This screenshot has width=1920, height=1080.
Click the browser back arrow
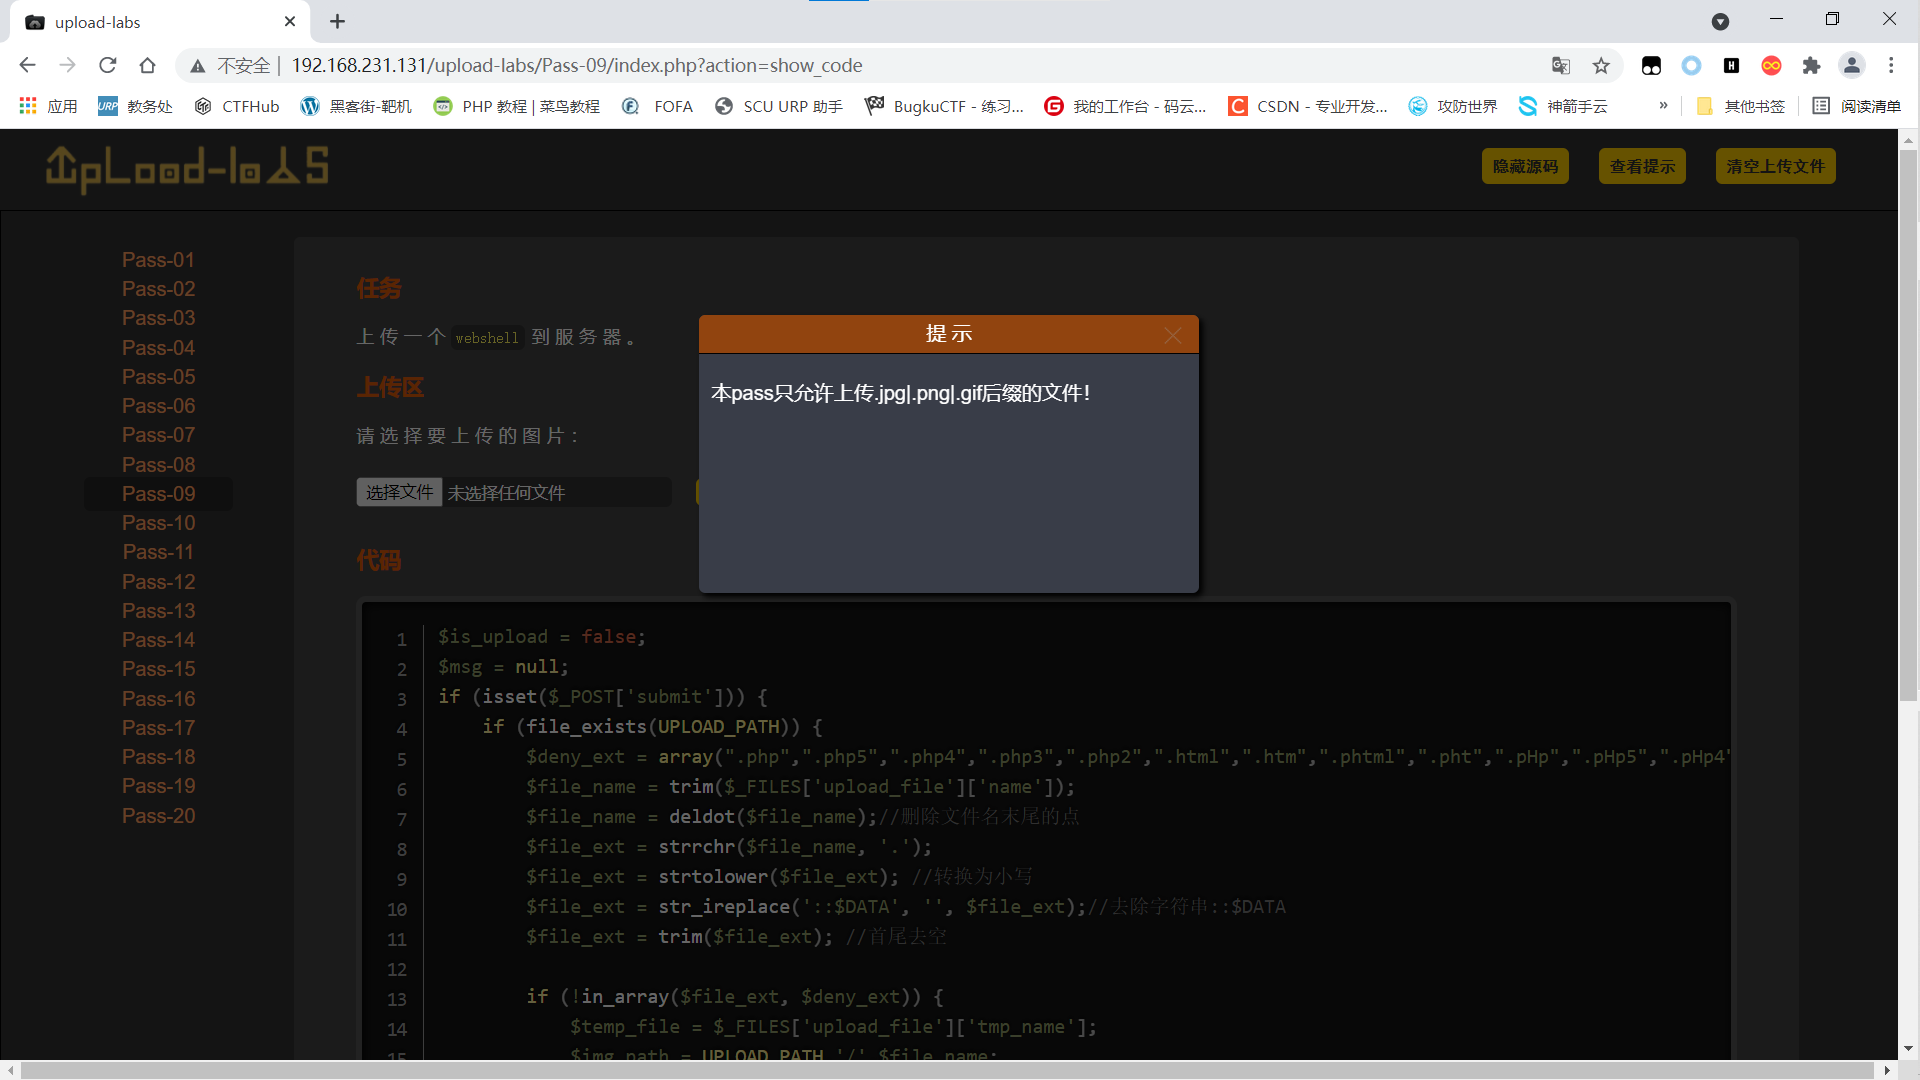[27, 65]
